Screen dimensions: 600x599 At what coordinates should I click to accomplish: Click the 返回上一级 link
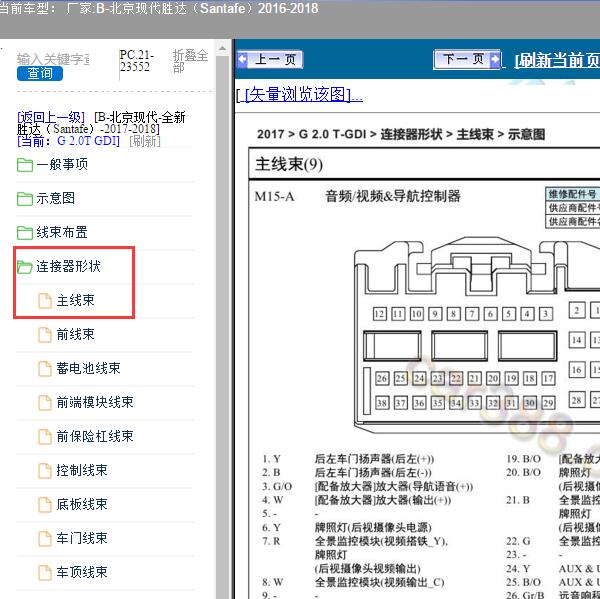(51, 117)
